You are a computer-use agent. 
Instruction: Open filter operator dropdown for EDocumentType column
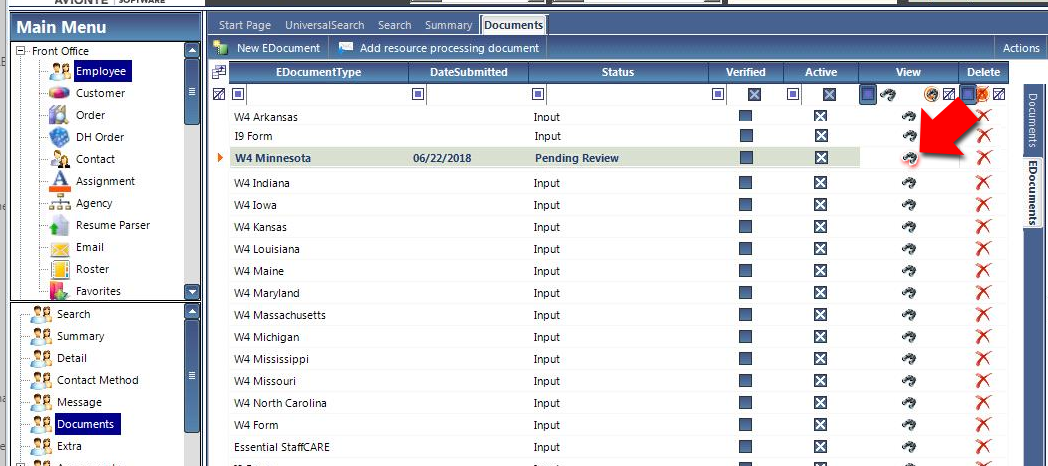(x=239, y=94)
